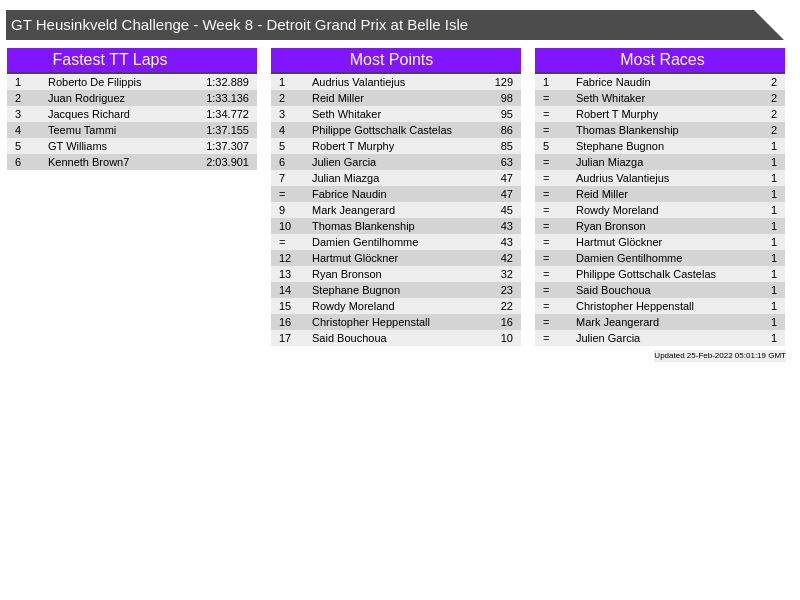Select Roberto De Filippis in Fastest TT Laps
The width and height of the screenshot is (800, 600).
point(94,82)
